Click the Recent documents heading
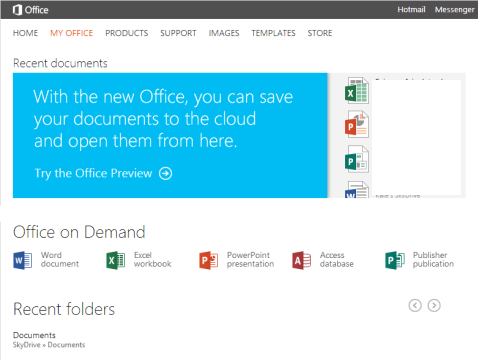The image size is (478, 360). pos(60,63)
